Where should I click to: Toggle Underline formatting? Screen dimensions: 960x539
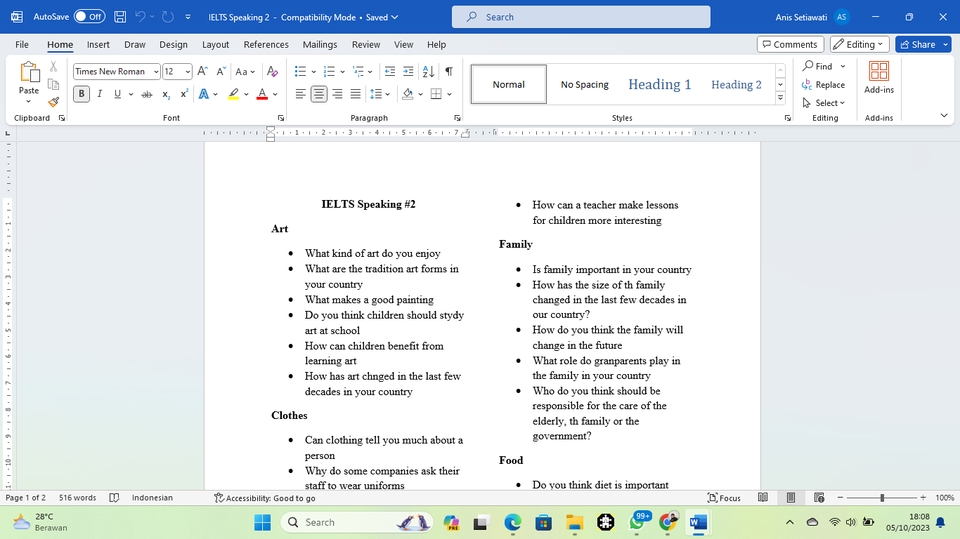click(117, 94)
